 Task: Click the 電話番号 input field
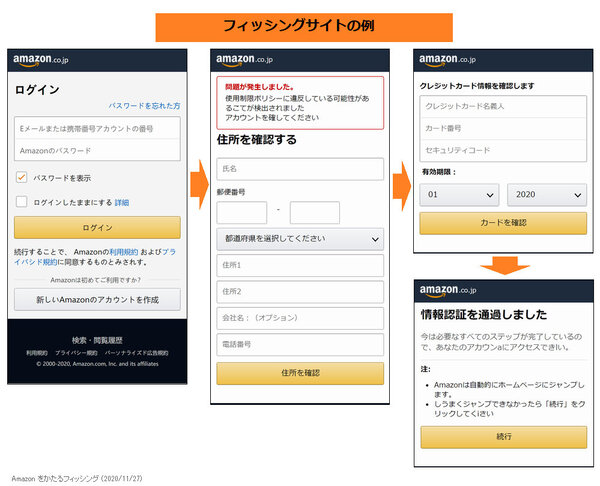(300, 344)
